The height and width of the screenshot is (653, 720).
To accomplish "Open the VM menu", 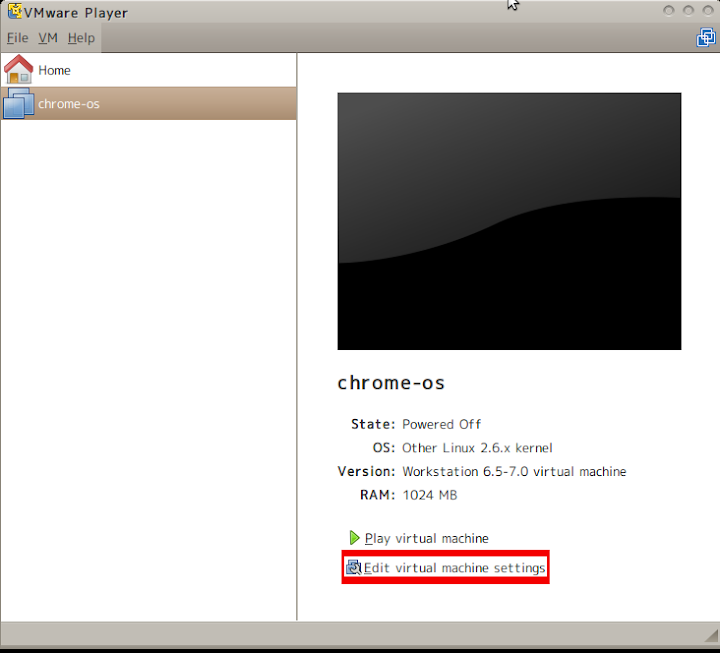I will tap(48, 38).
